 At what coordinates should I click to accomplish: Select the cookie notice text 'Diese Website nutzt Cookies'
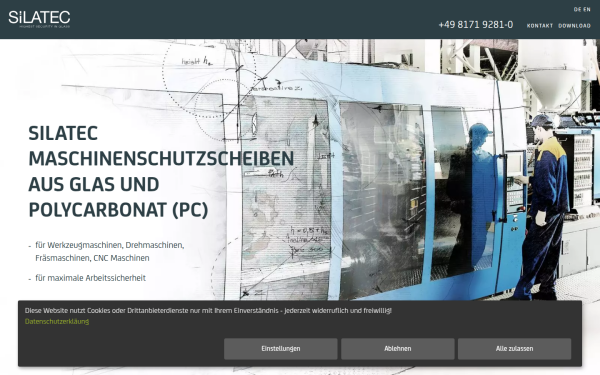pyautogui.click(x=67, y=311)
